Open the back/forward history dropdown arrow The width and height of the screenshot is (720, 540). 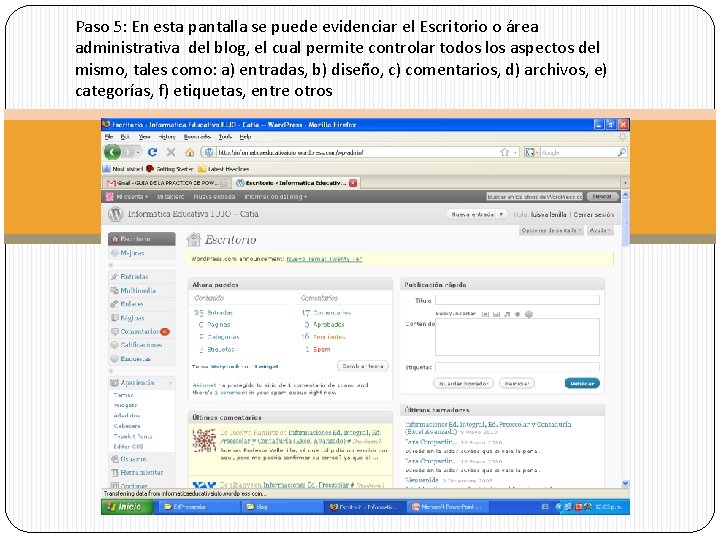tap(138, 152)
